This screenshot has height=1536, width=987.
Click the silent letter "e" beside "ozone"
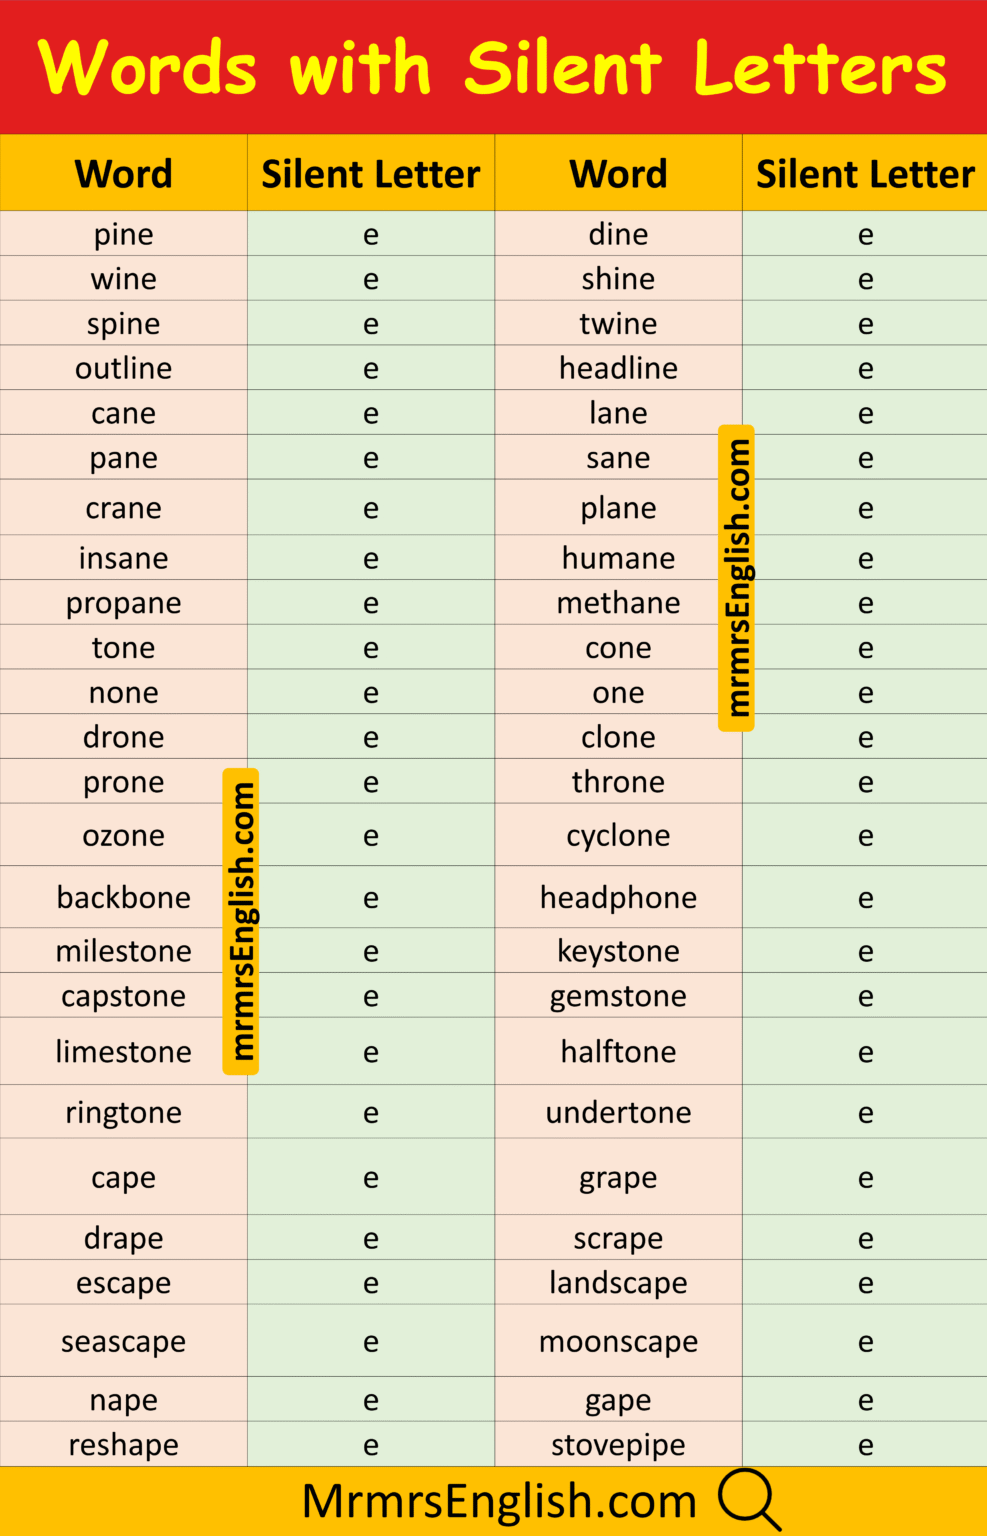pos(371,835)
